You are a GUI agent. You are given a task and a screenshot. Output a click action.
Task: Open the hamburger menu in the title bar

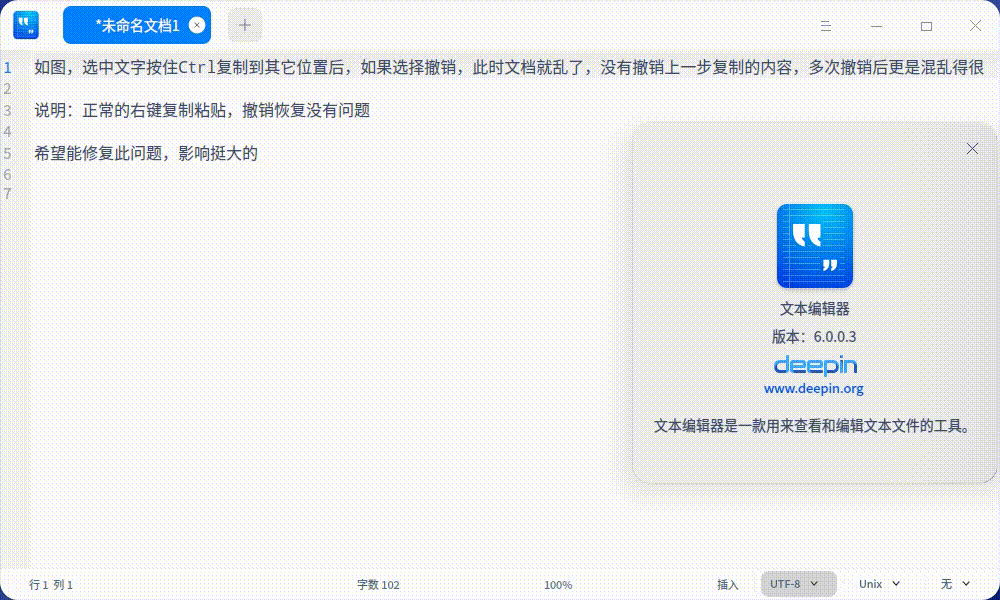(825, 25)
